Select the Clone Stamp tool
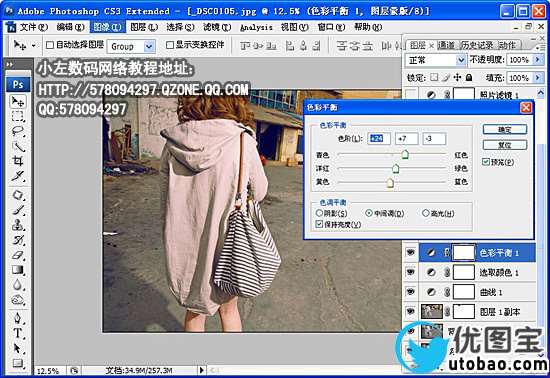Screen dimensions: 550x378 click(x=18, y=224)
